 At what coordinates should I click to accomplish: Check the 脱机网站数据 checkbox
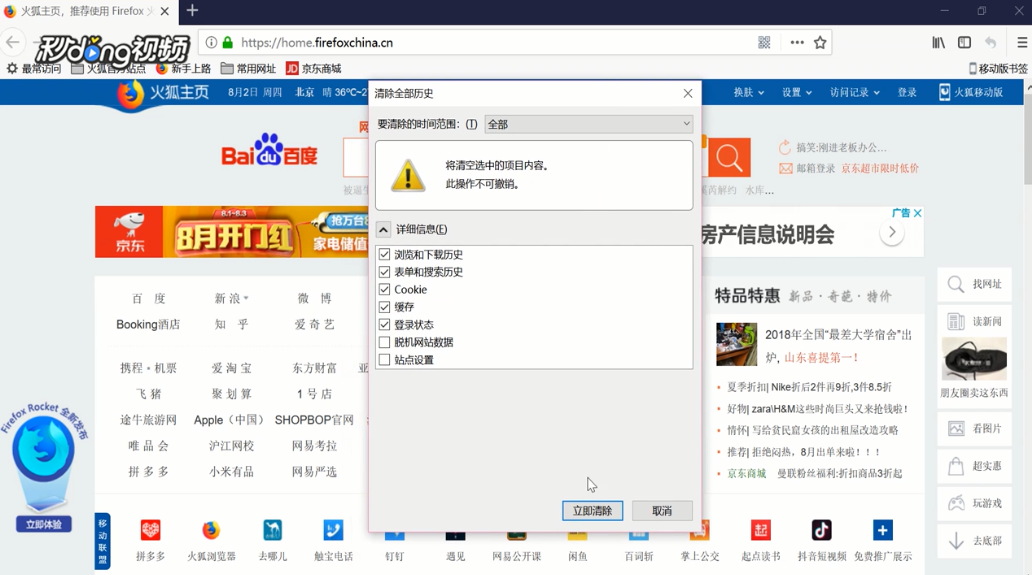point(384,342)
